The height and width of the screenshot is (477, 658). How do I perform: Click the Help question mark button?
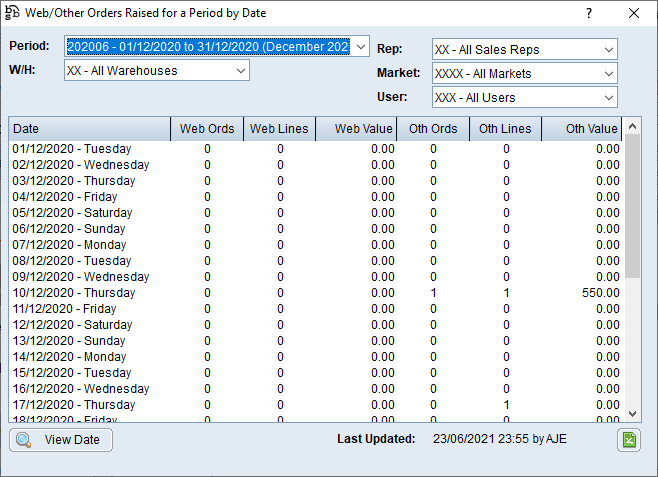(x=589, y=14)
